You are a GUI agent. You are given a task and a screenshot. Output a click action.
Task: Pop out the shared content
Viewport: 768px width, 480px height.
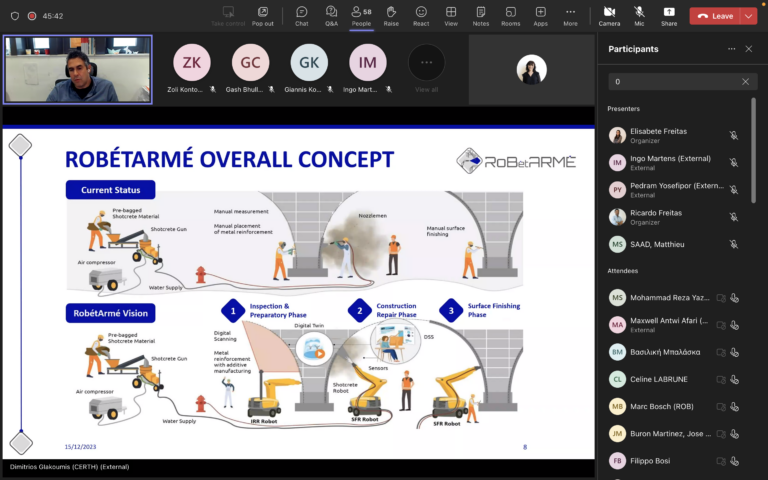pos(263,16)
